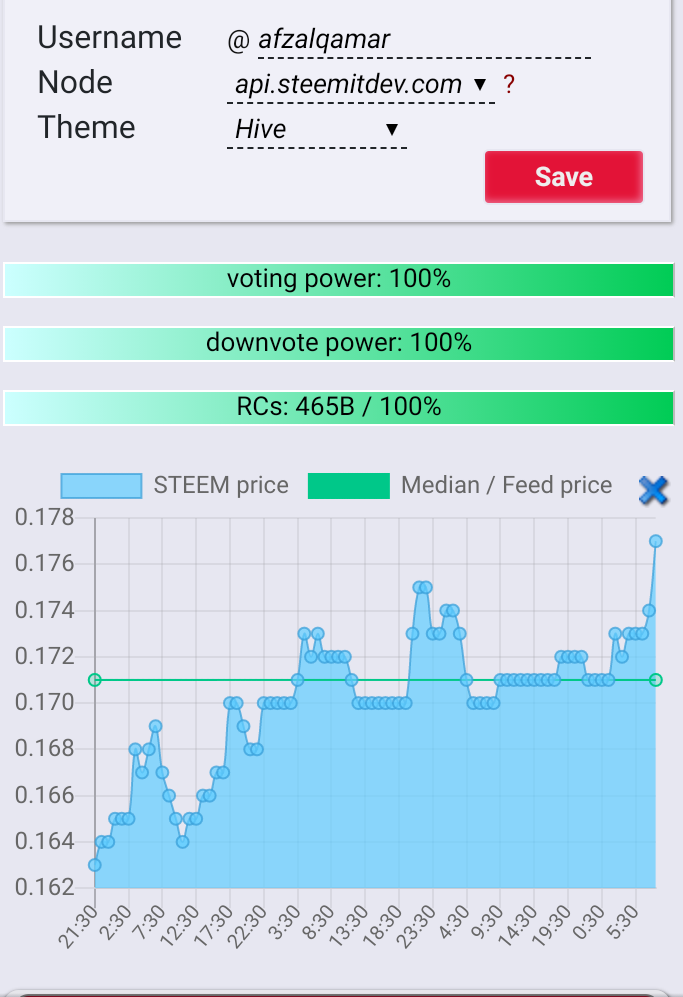Select the highest chart point near 0.177
The image size is (683, 997).
pos(656,541)
